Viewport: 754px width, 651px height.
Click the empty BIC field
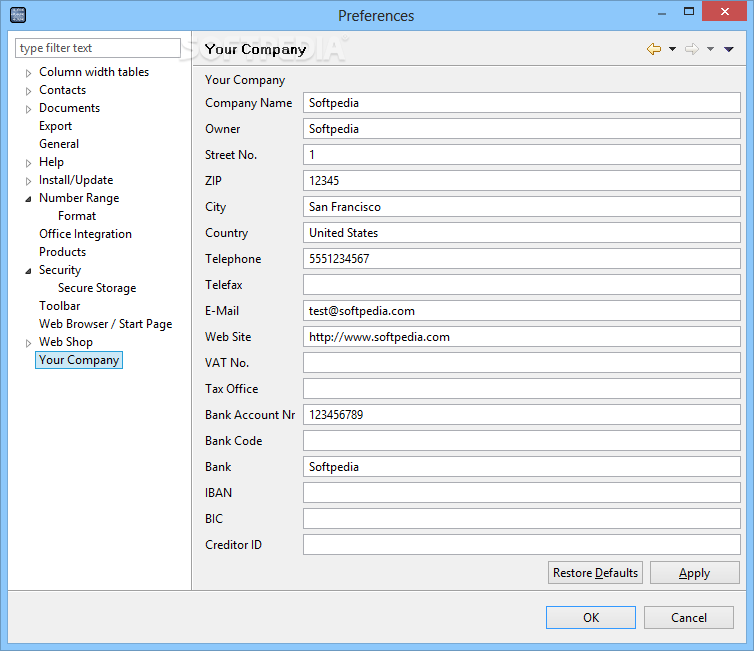(x=522, y=518)
